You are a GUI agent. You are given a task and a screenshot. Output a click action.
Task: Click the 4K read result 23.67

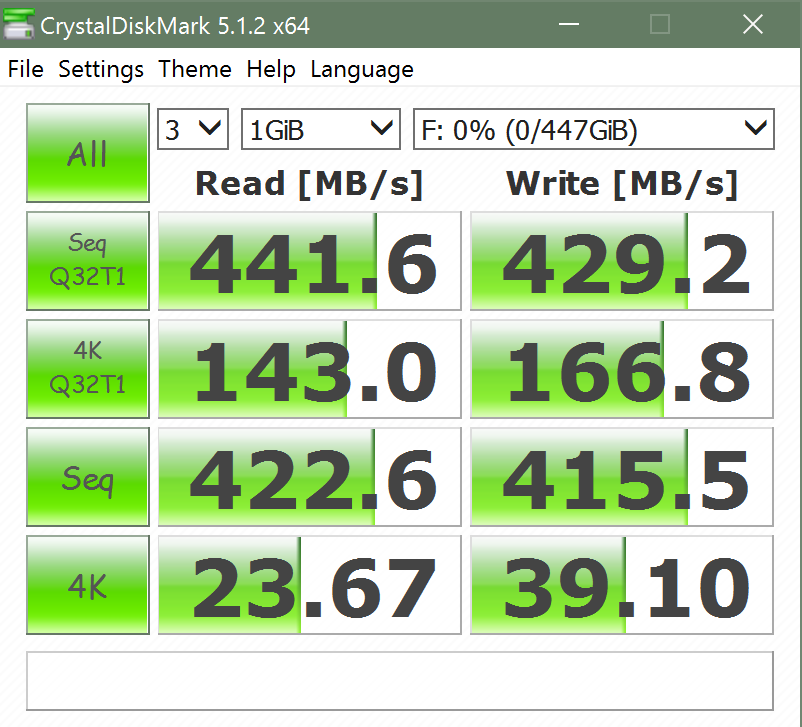(310, 585)
